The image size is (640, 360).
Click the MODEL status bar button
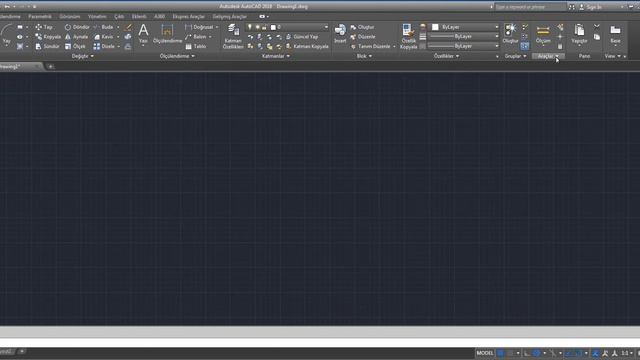[x=485, y=353]
